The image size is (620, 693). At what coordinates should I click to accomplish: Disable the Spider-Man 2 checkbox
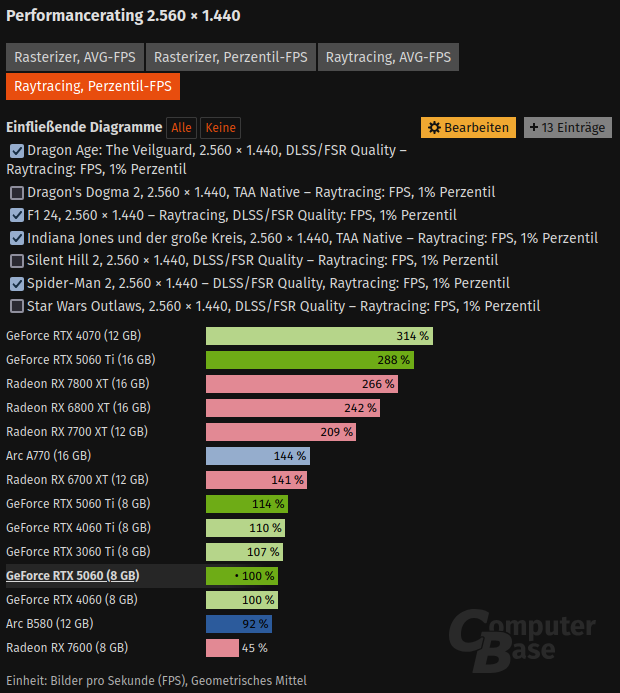click(17, 284)
